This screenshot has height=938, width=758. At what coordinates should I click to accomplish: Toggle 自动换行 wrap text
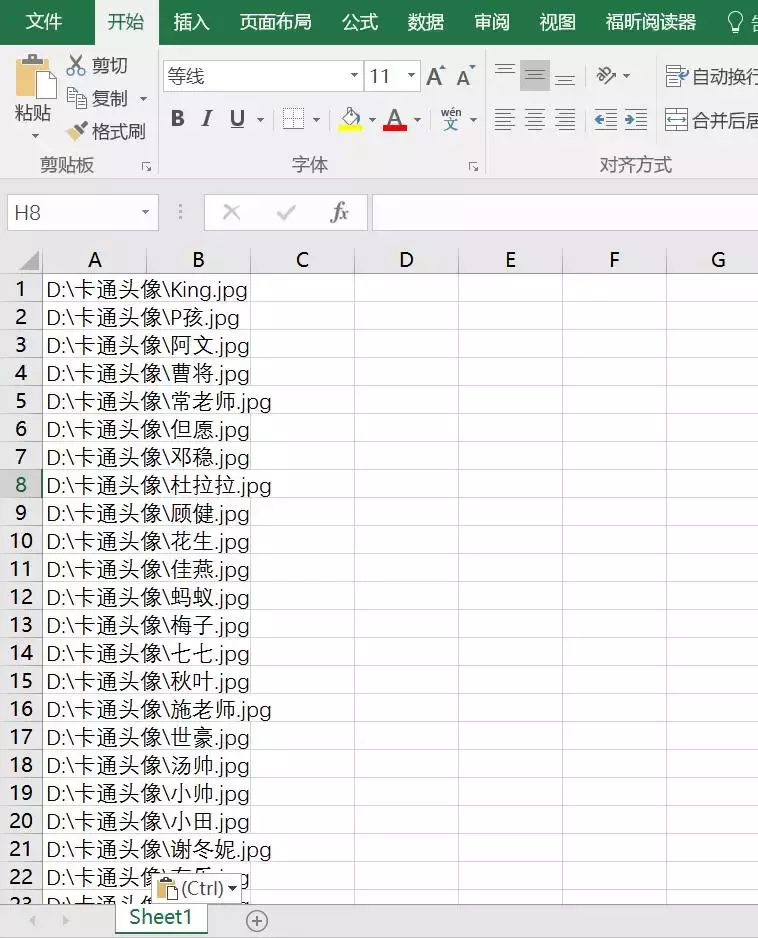(x=711, y=76)
